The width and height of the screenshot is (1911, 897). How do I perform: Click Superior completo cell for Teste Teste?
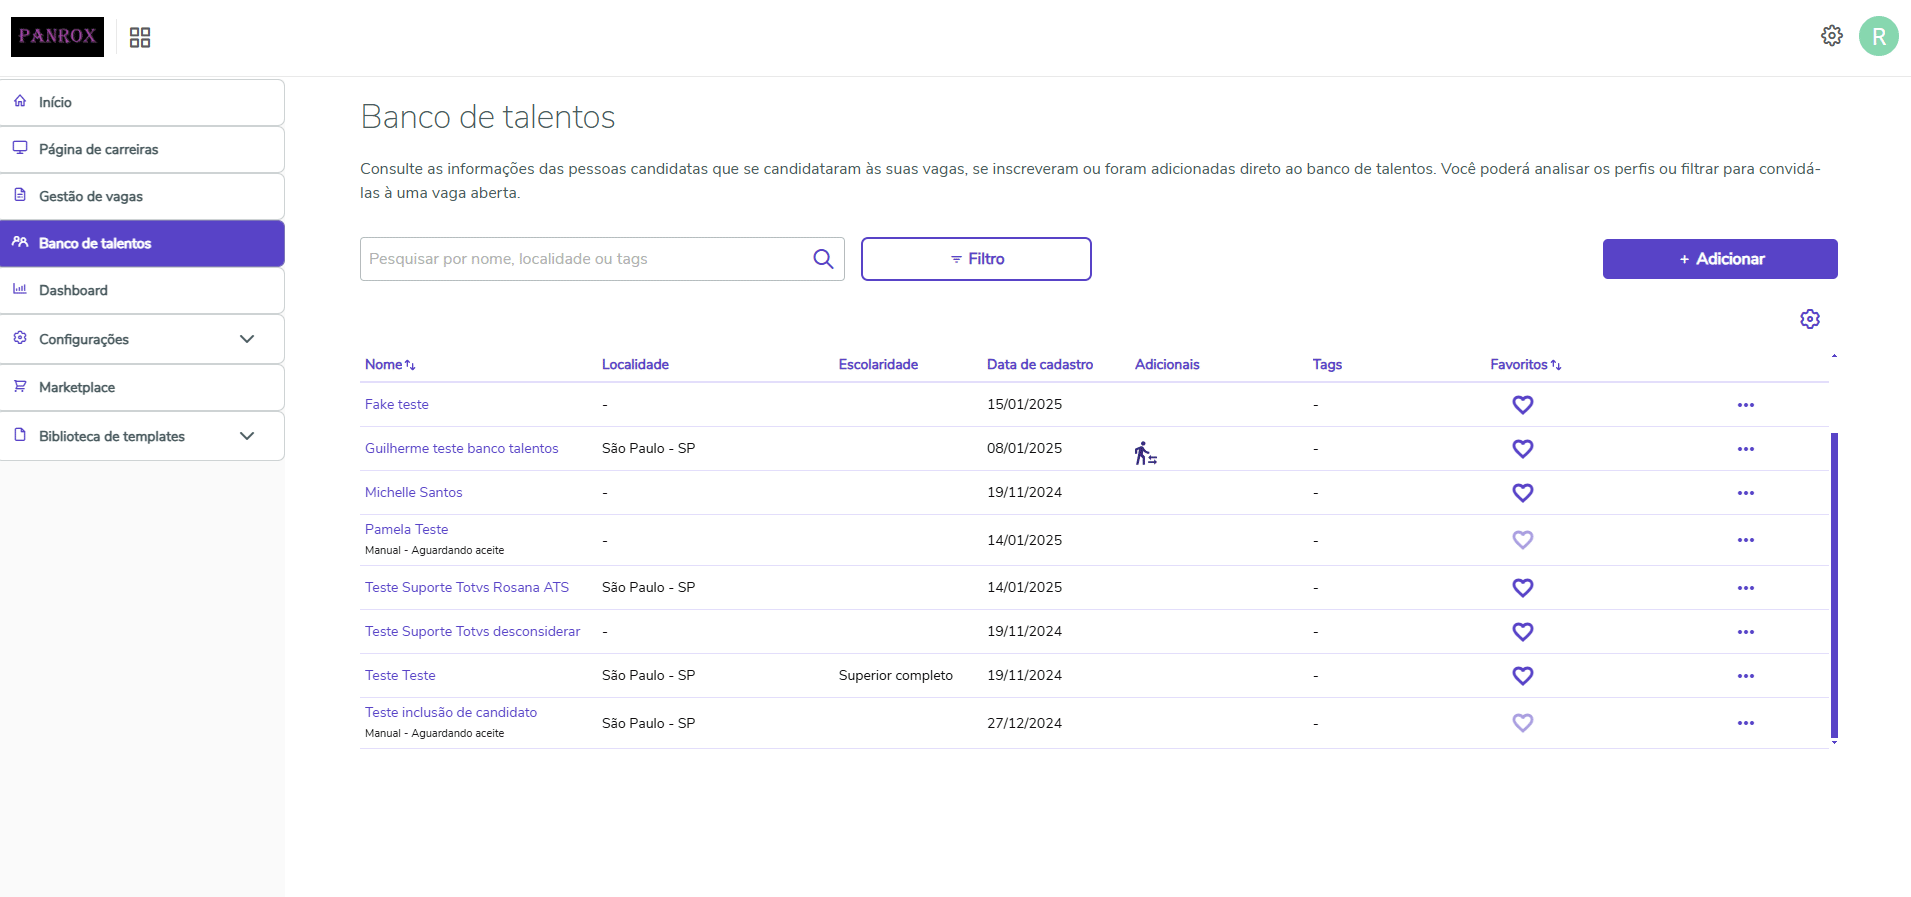pyautogui.click(x=896, y=676)
